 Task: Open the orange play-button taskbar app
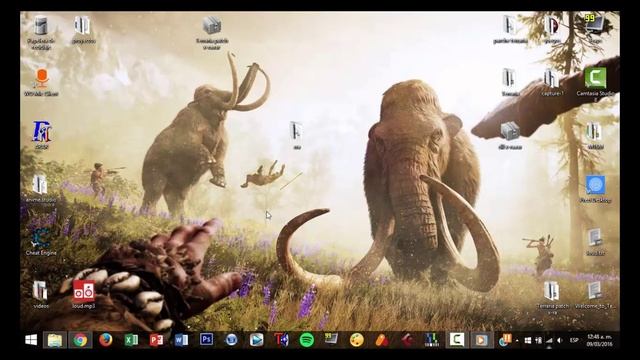(x=482, y=340)
